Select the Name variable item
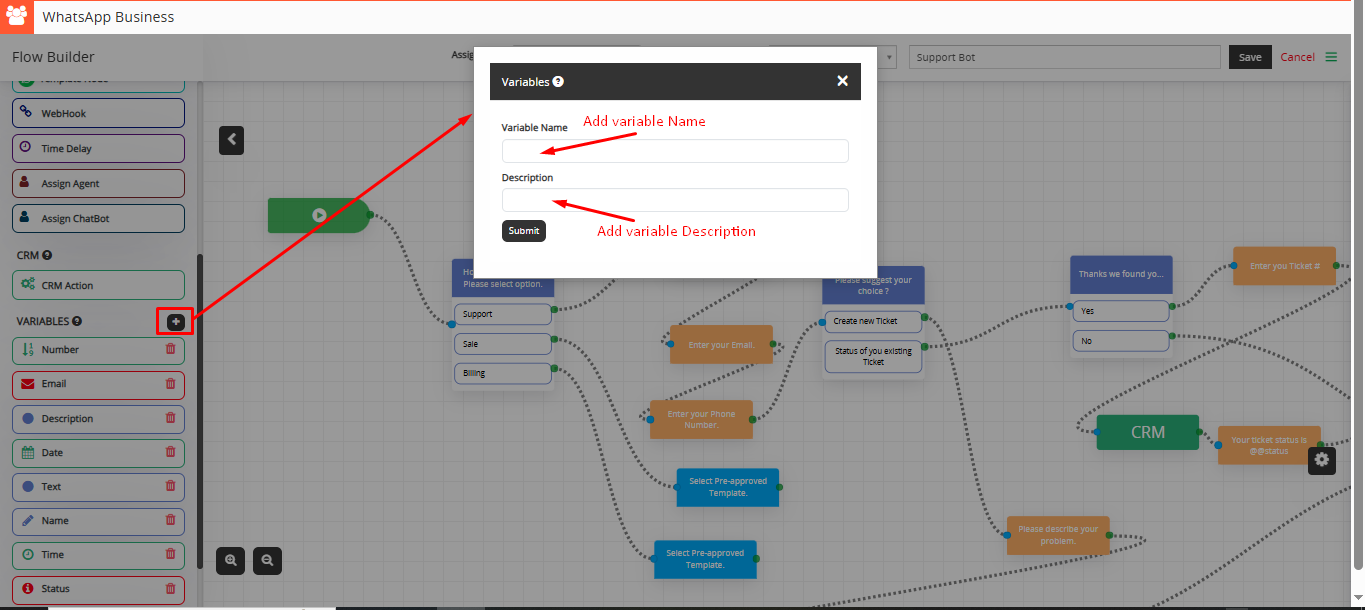The width and height of the screenshot is (1365, 610). click(99, 520)
